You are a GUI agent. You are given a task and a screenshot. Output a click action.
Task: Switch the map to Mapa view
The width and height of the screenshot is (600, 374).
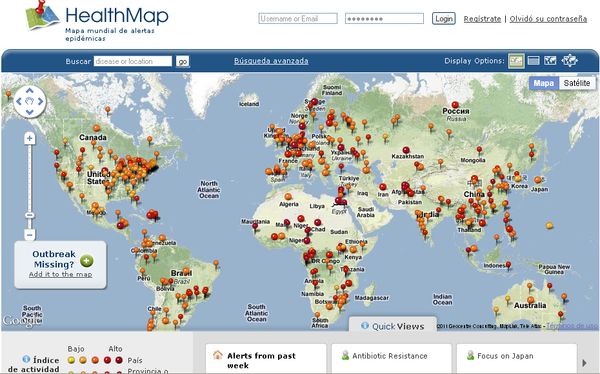point(544,83)
